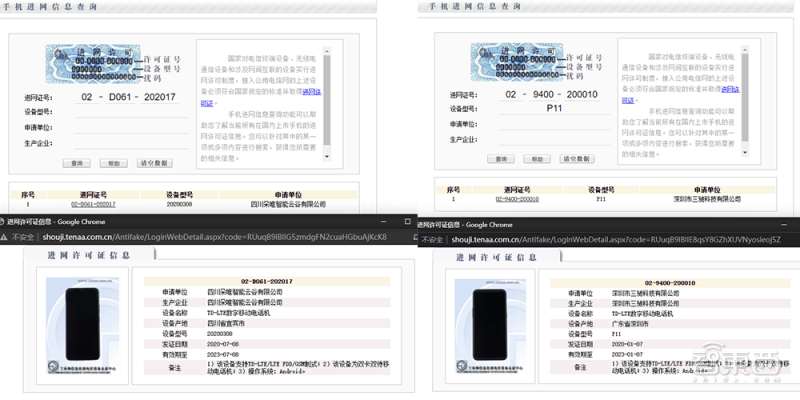The height and width of the screenshot is (400, 800).
Task: Click 帮助 under the P11 license form
Action: (x=537, y=159)
